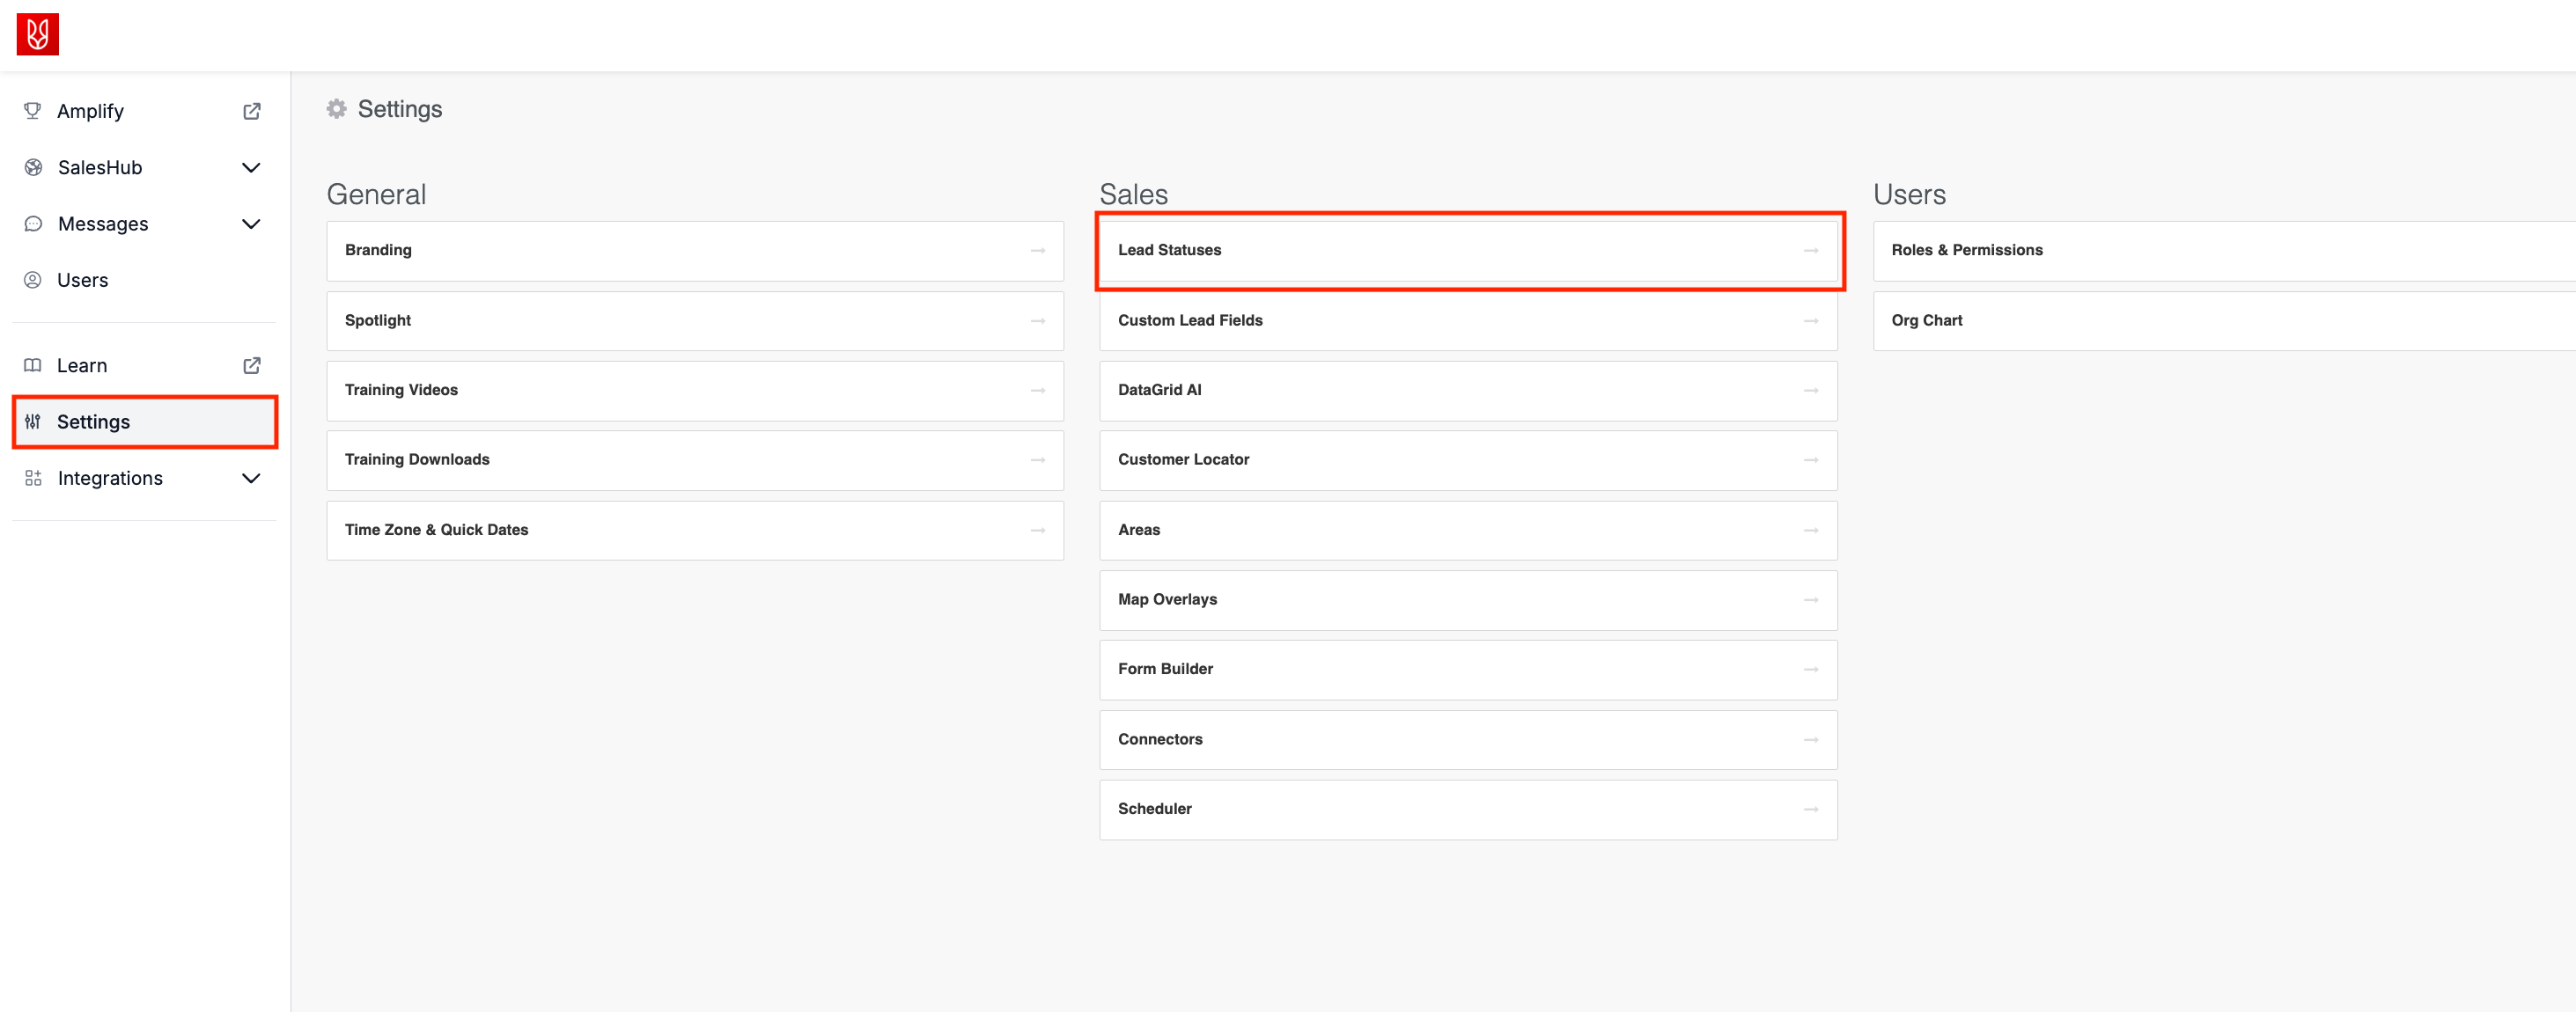The width and height of the screenshot is (2576, 1012).
Task: Click the Learn book icon
Action: coord(33,365)
